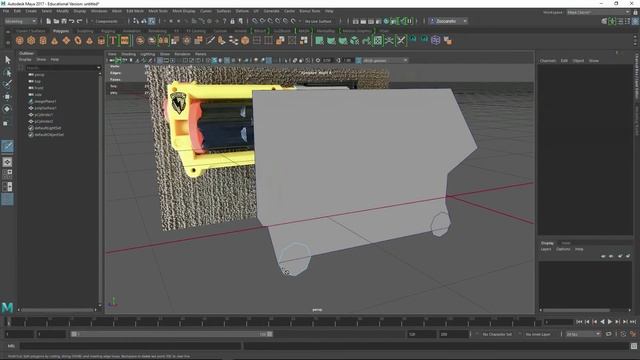Open the Outliner search options dropdown
640x360 pixels.
tap(98, 68)
